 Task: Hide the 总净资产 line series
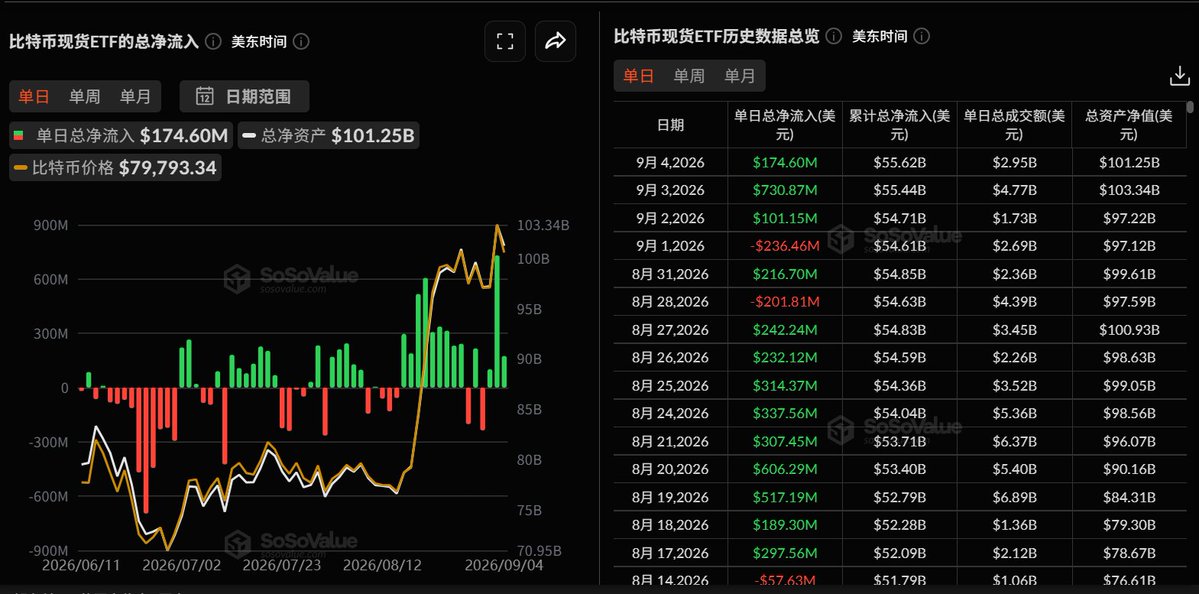point(329,136)
